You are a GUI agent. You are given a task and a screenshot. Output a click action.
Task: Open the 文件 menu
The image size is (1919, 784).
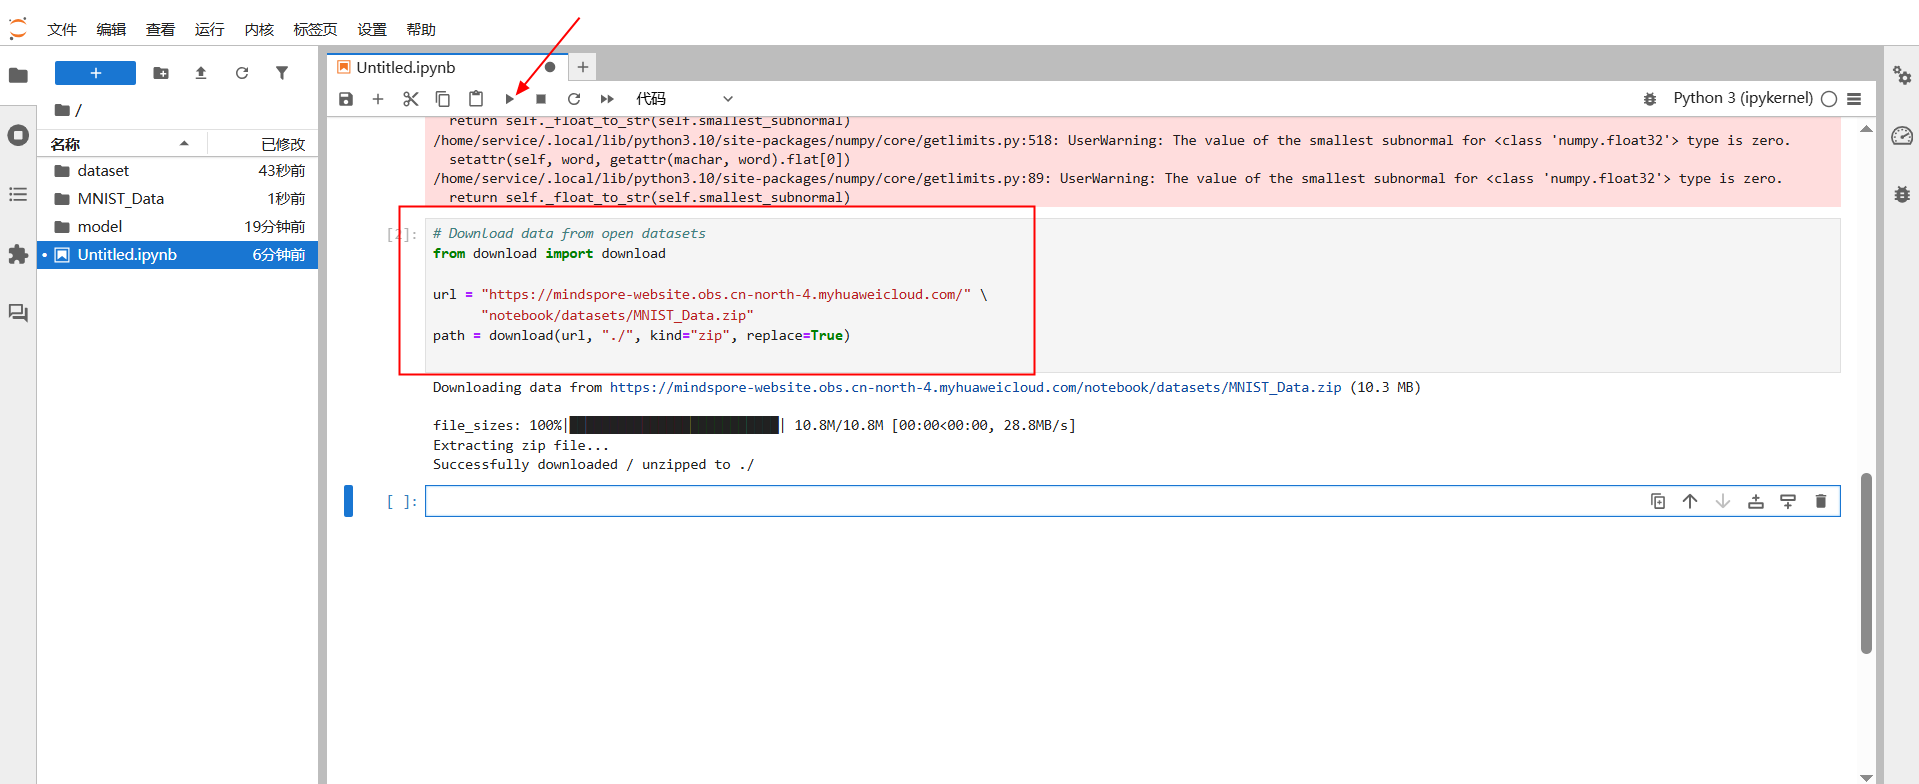(x=62, y=30)
